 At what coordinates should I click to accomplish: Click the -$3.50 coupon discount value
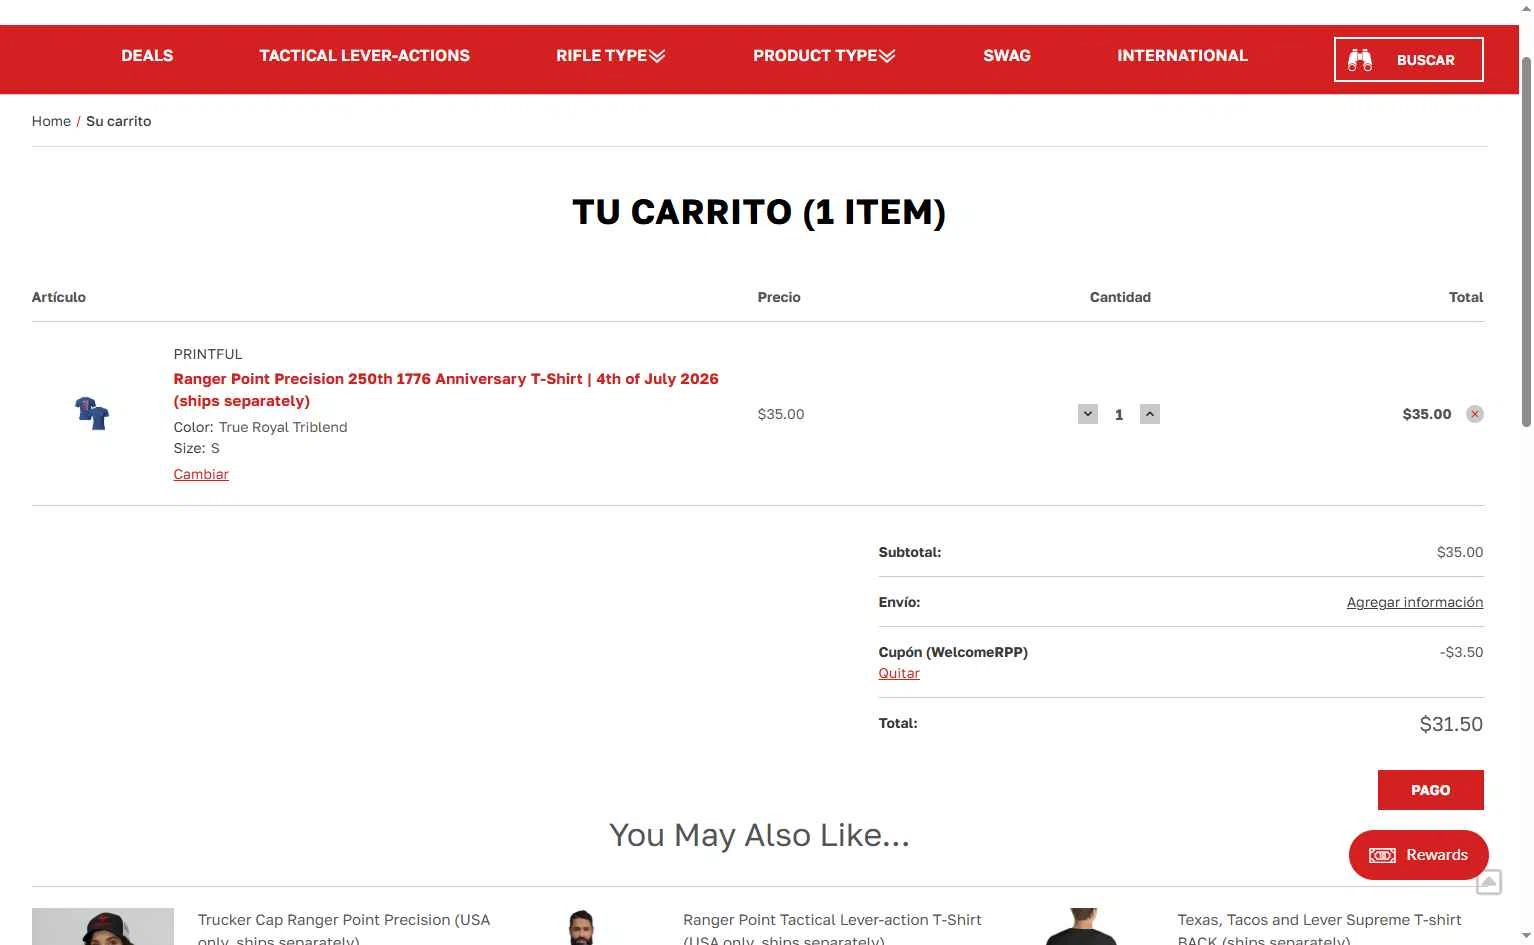click(1461, 652)
